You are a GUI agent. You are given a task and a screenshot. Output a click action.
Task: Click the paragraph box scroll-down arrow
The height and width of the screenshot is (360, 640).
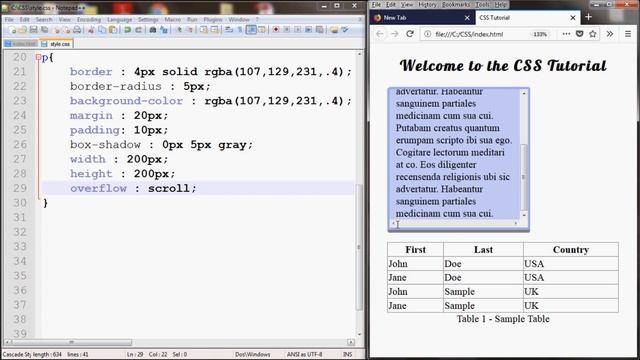(524, 215)
